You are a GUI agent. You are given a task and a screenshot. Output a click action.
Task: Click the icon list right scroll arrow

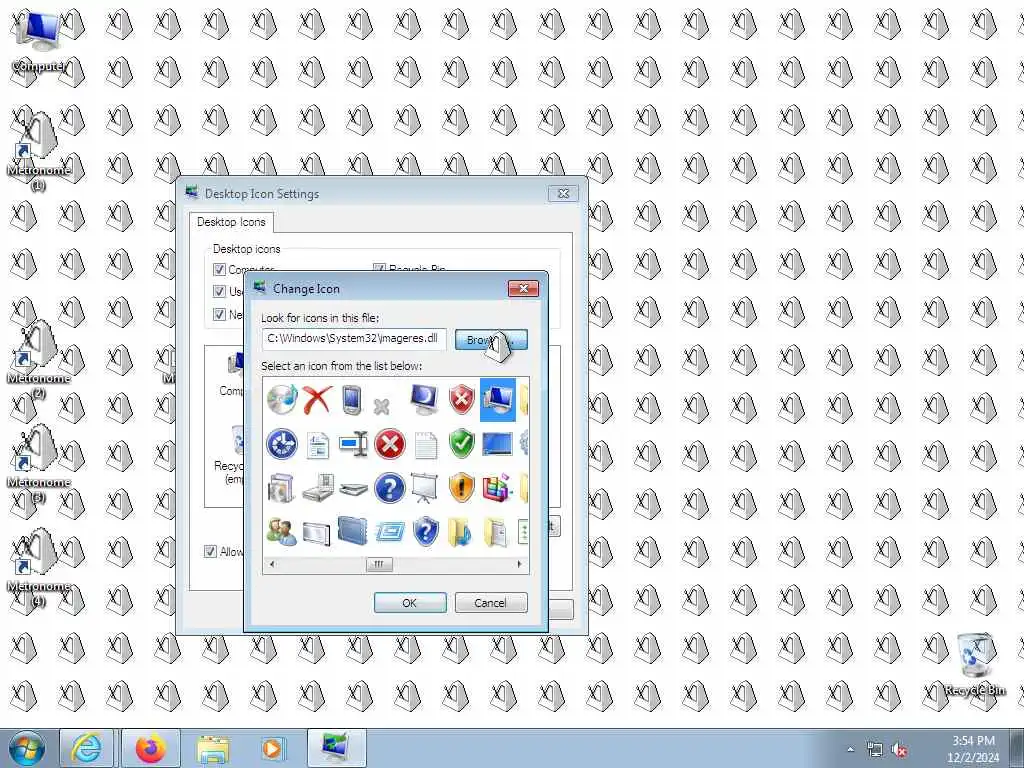click(520, 564)
